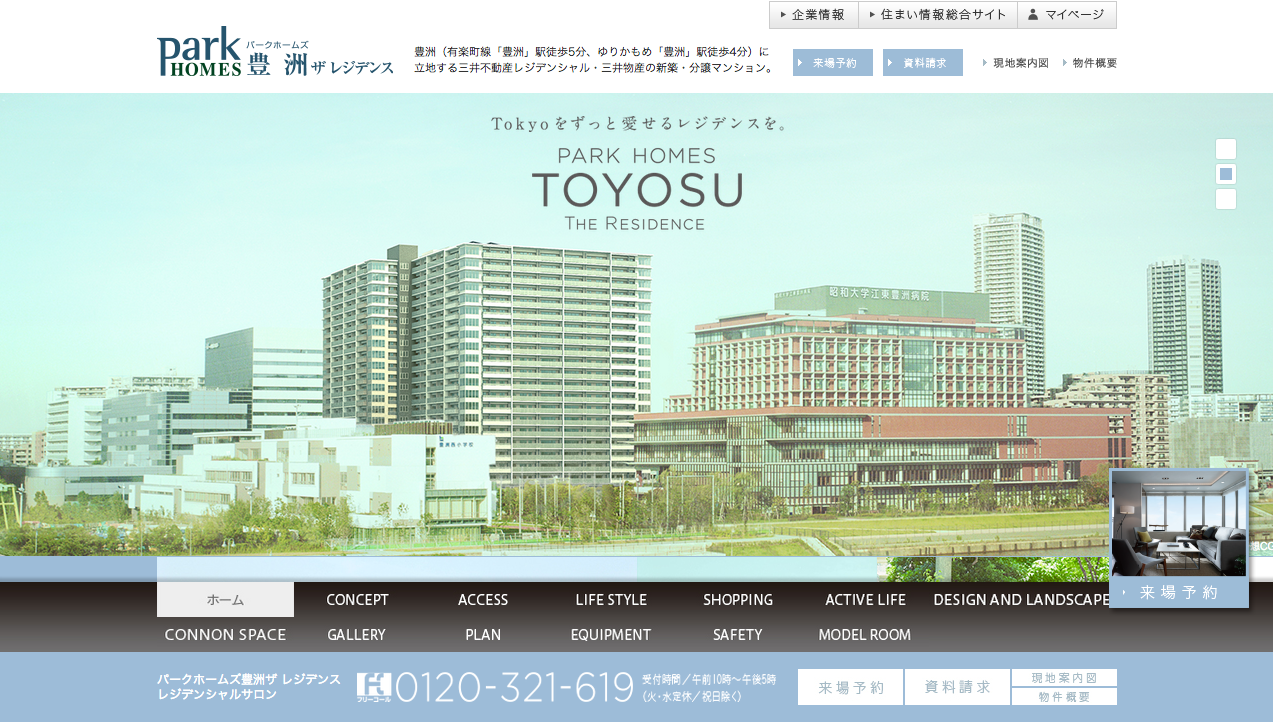Open the 物件概要 link in the header
This screenshot has height=722, width=1273.
click(1091, 63)
